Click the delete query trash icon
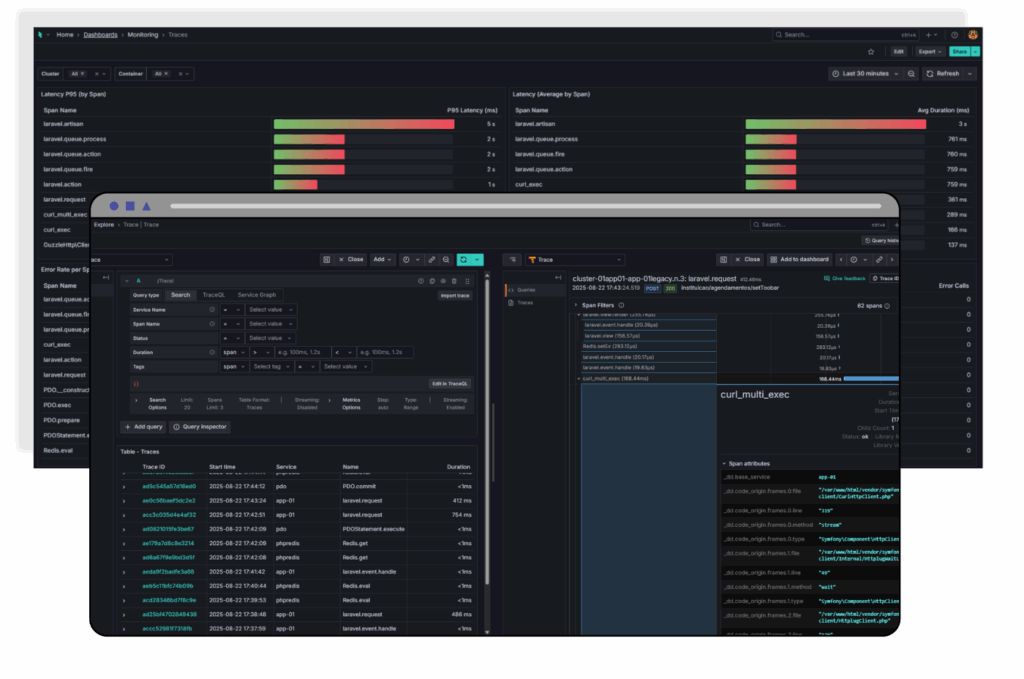This screenshot has width=1024, height=679. click(454, 282)
